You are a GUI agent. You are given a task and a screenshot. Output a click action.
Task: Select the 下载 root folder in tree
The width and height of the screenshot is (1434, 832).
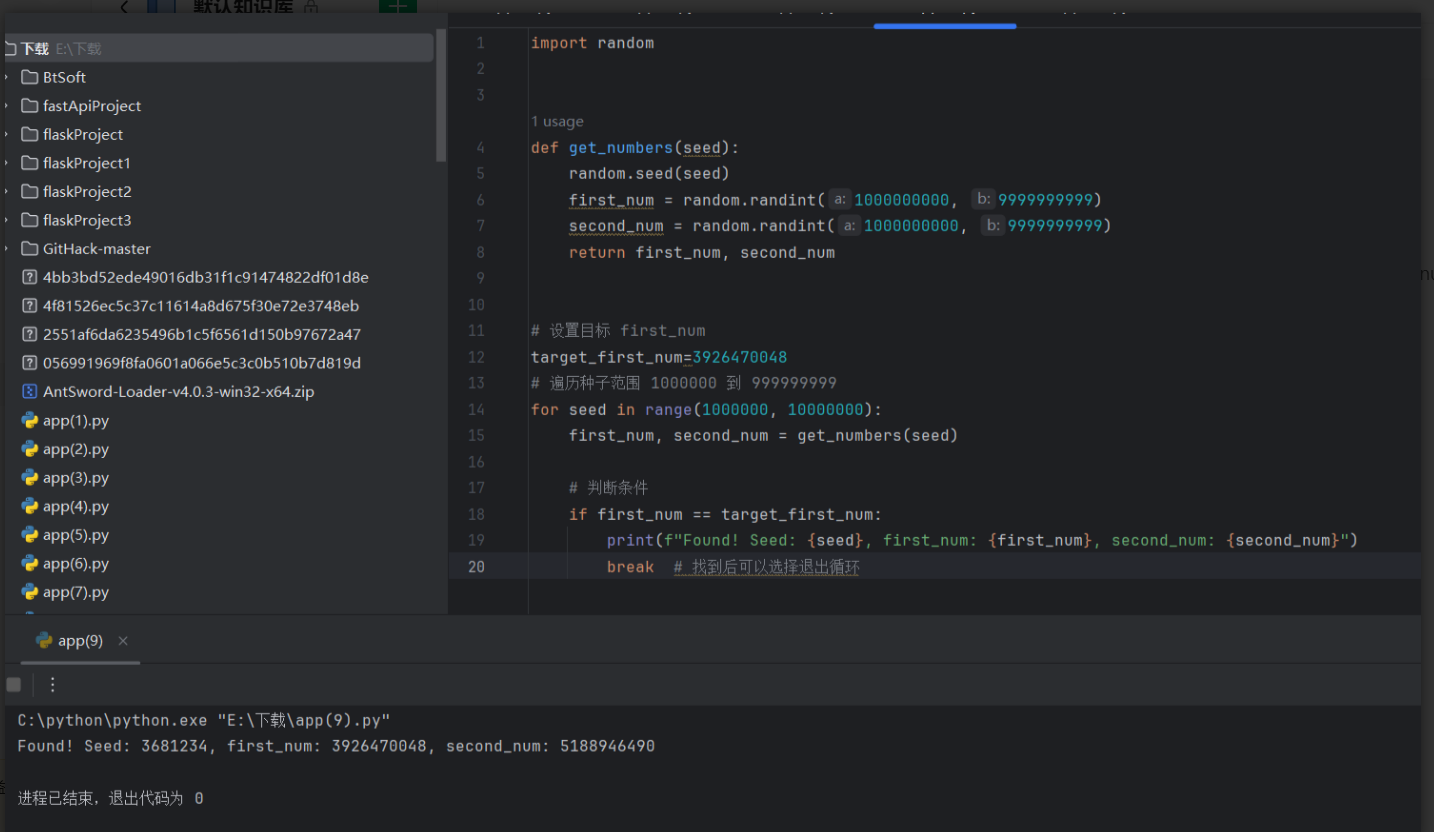tap(35, 48)
